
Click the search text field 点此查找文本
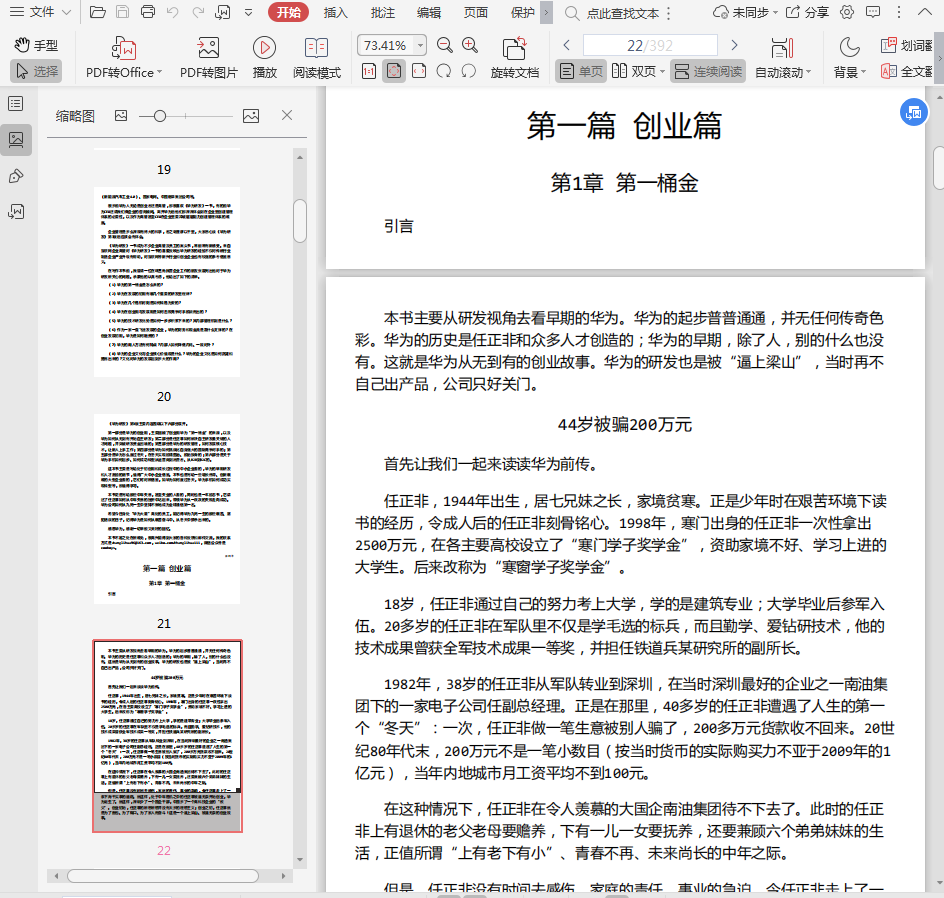[x=623, y=13]
